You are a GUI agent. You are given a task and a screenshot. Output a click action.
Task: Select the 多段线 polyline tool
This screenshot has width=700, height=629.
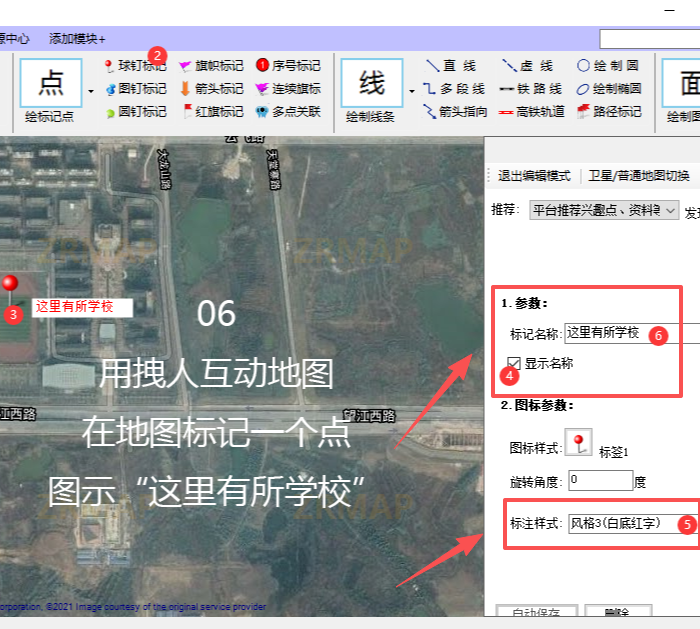(455, 88)
